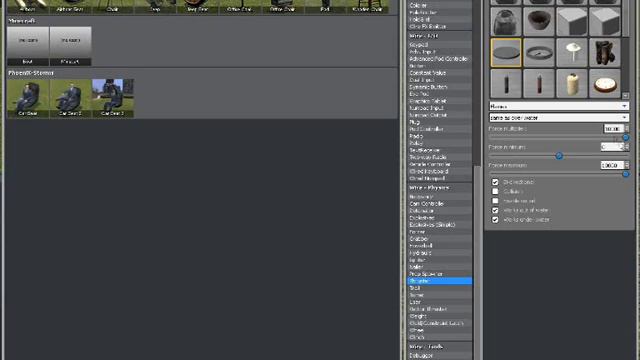Select the Pod Controller tool
Screen dimensions: 640x360
point(440,129)
